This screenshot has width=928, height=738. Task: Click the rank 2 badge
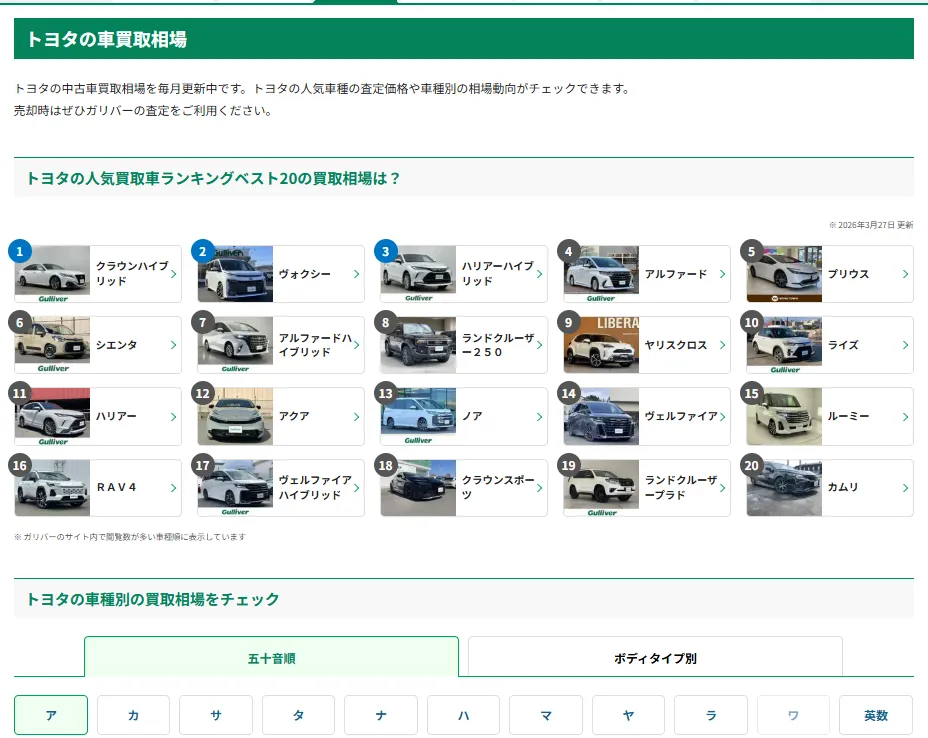(x=202, y=252)
